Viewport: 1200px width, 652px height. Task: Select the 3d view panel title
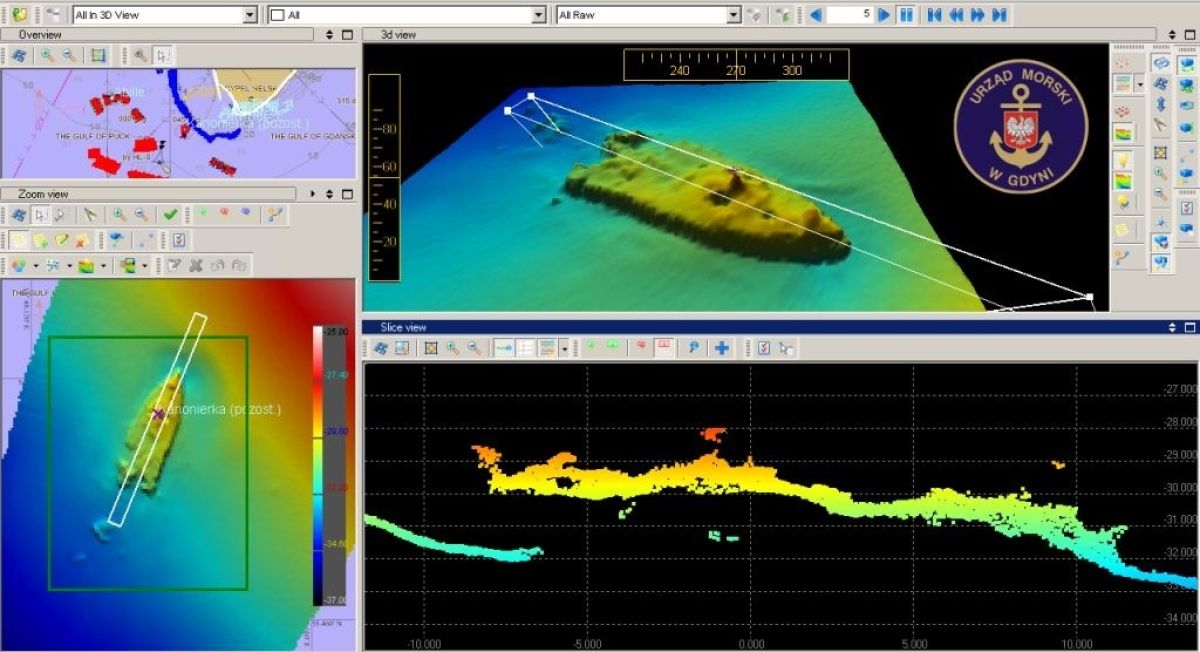coord(398,35)
